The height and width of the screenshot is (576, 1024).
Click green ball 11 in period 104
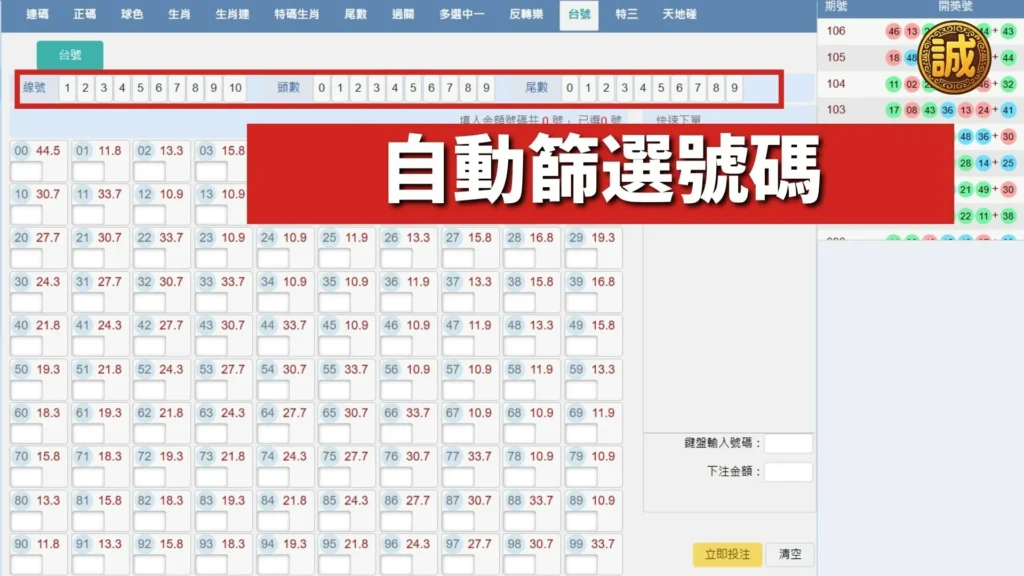(x=893, y=84)
